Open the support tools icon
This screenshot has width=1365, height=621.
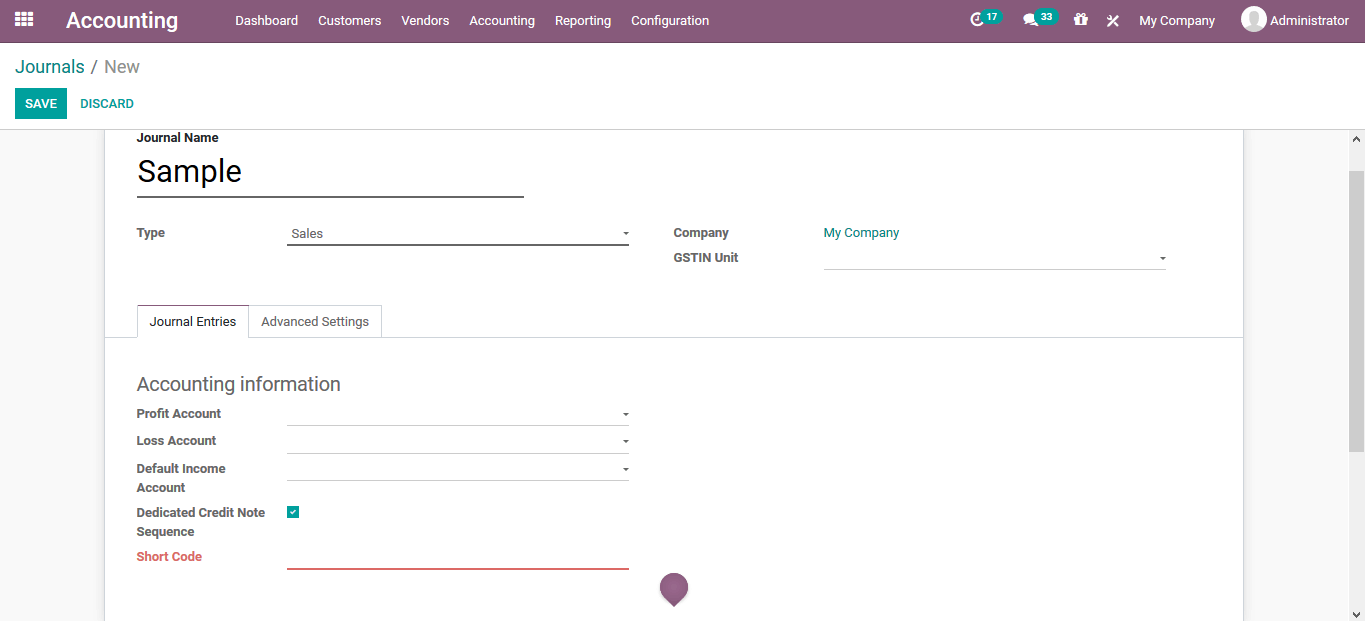(x=1112, y=20)
